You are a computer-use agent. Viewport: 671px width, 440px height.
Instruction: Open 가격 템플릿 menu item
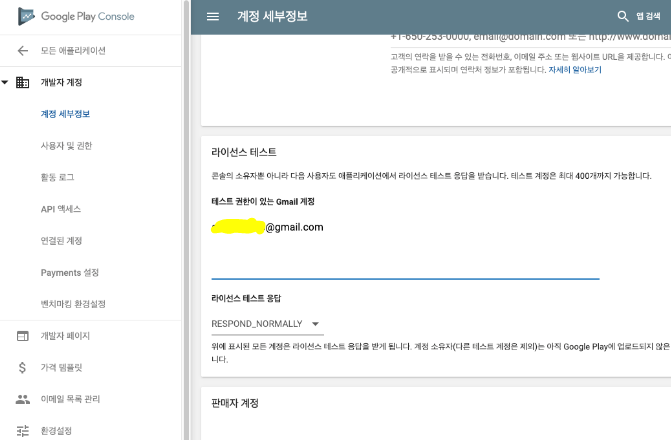tap(61, 367)
